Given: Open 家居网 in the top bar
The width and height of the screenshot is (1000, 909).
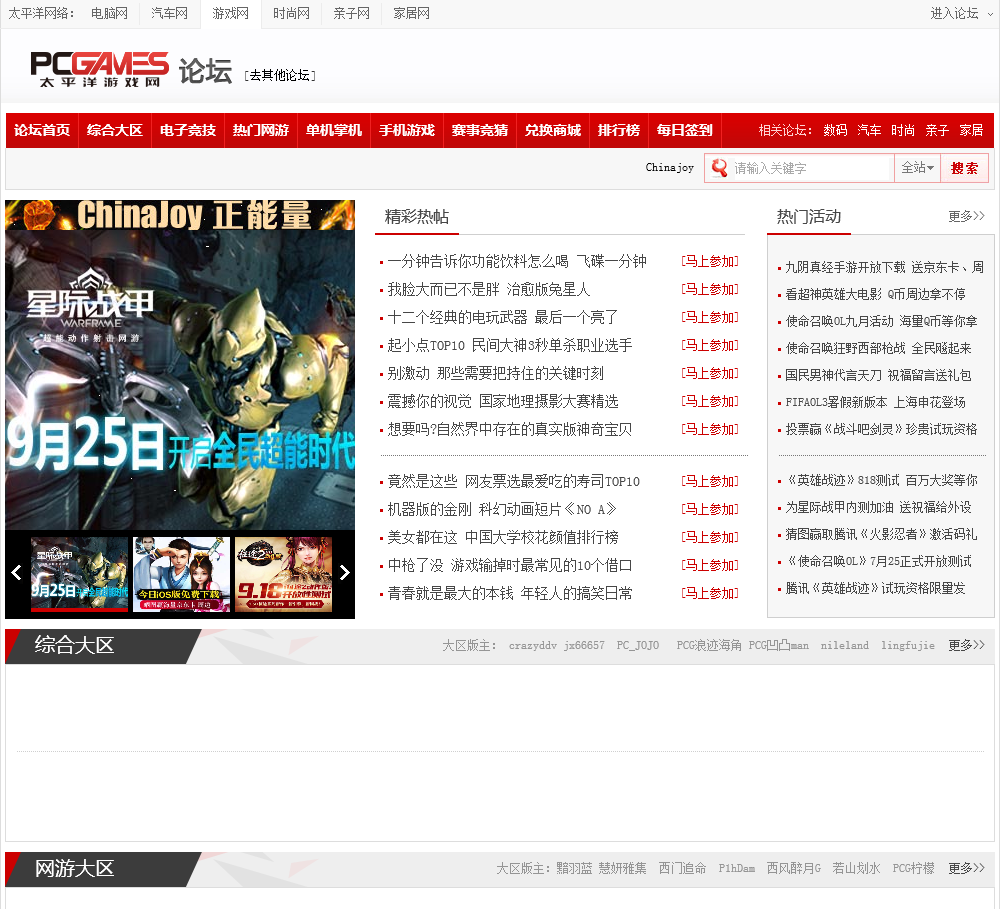Looking at the screenshot, I should pos(411,13).
